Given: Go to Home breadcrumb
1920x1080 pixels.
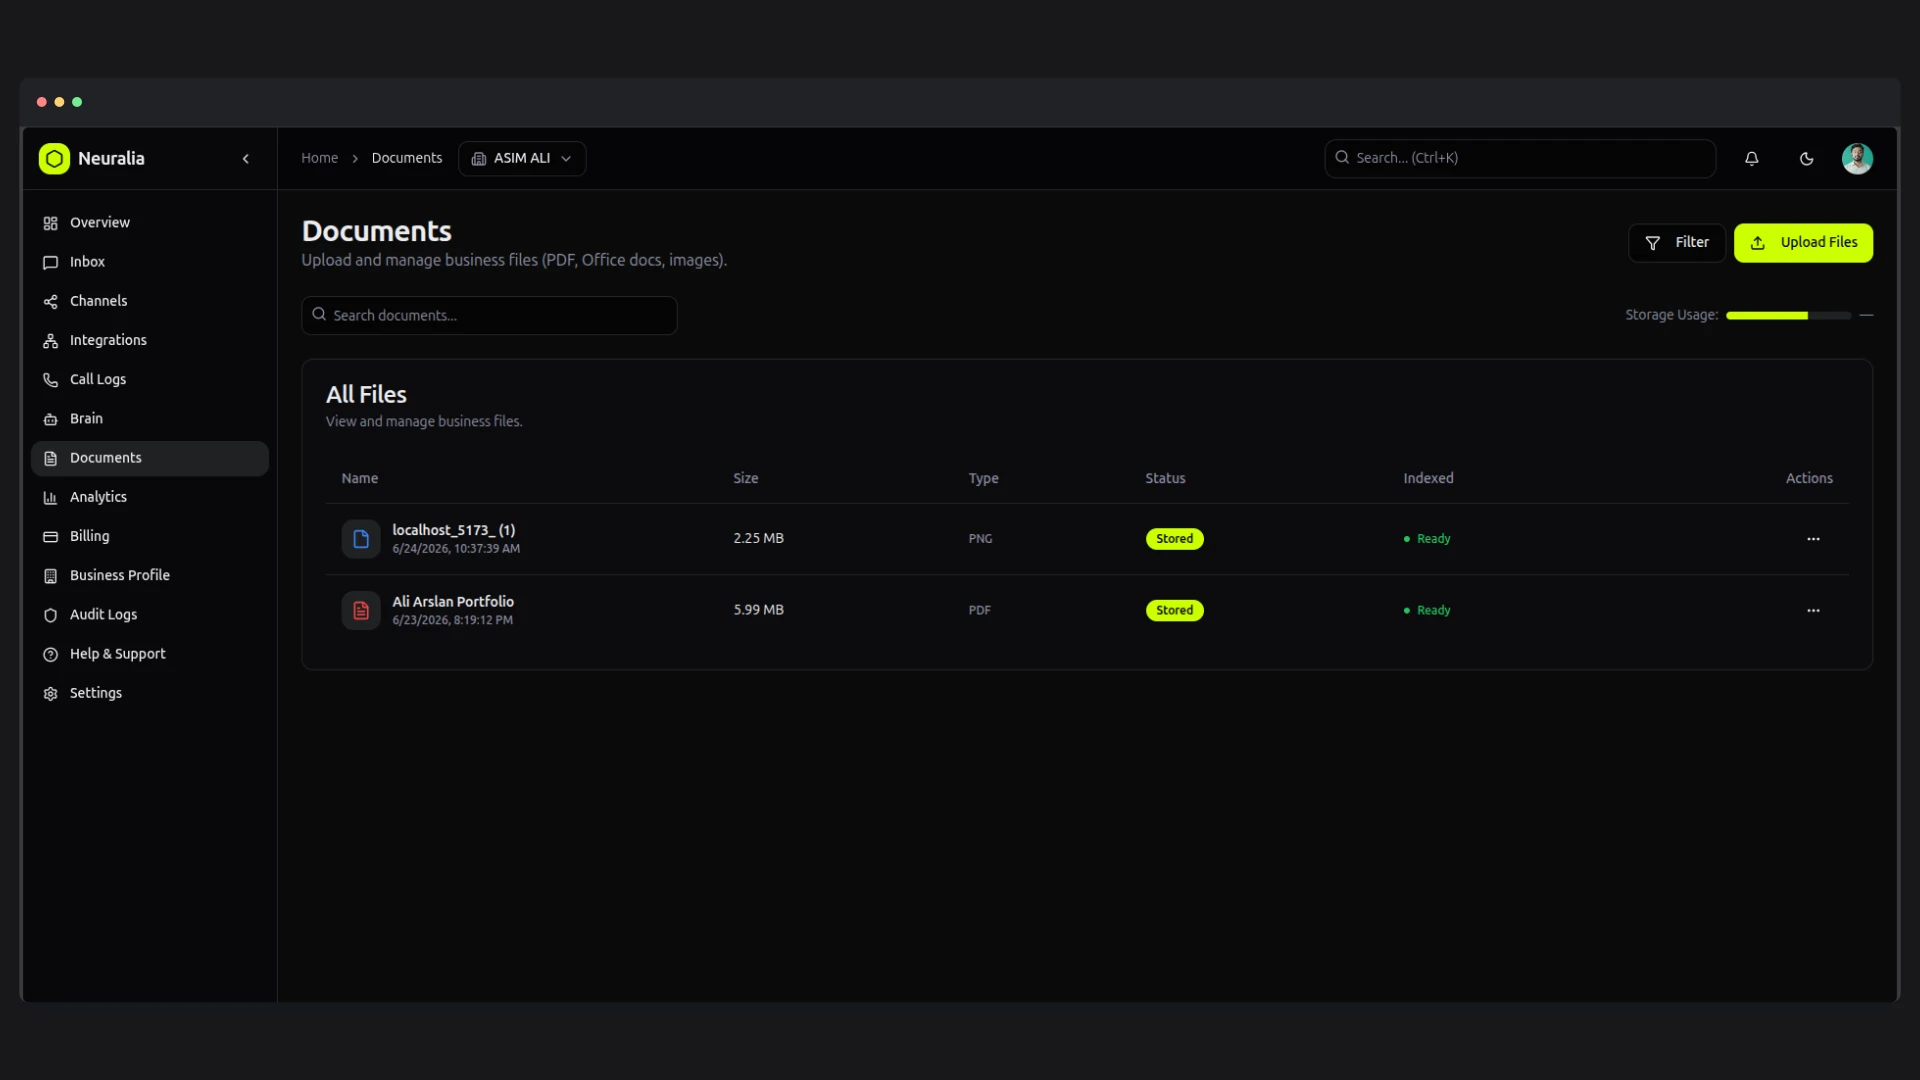Looking at the screenshot, I should coord(320,158).
